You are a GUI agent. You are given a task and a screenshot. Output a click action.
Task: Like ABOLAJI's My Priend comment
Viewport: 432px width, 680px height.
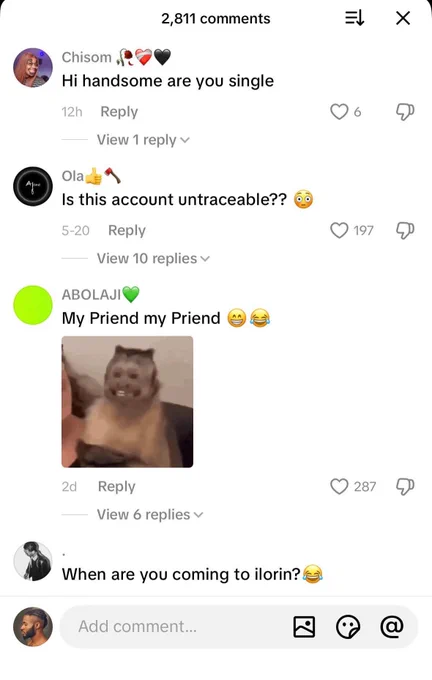point(339,487)
